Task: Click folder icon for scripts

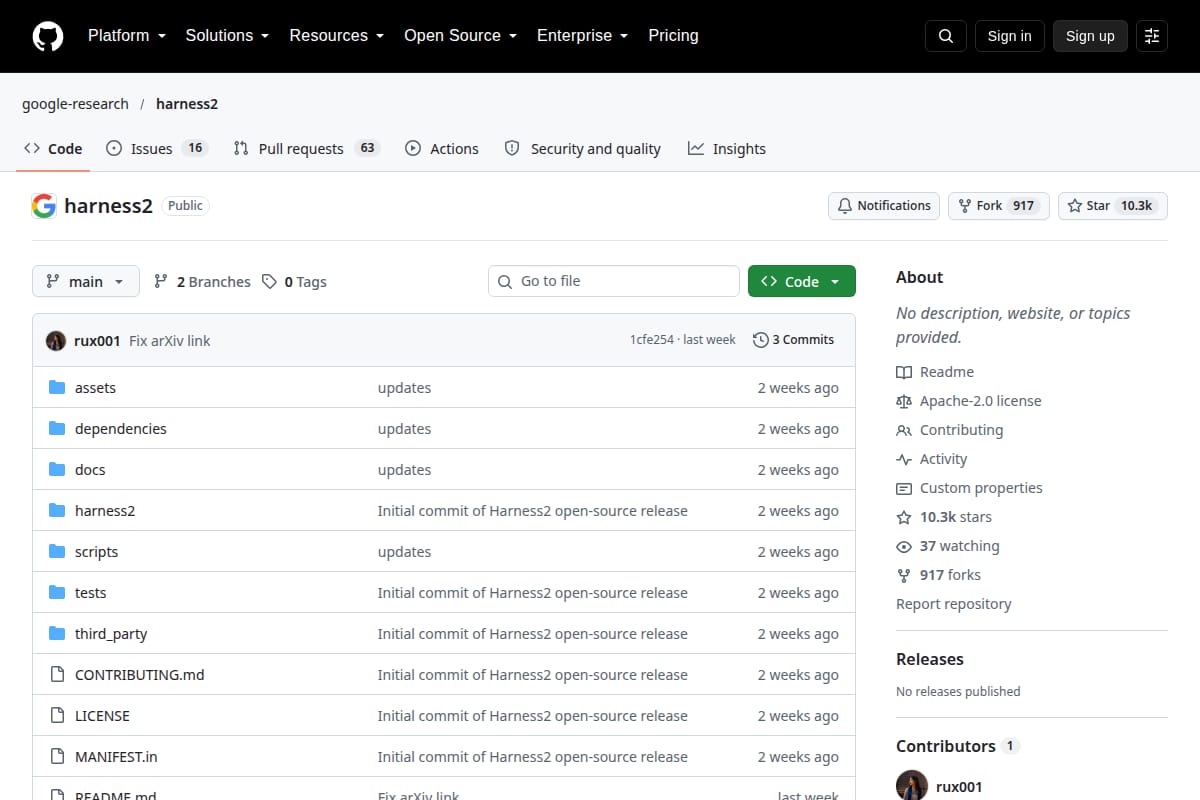Action: (57, 552)
